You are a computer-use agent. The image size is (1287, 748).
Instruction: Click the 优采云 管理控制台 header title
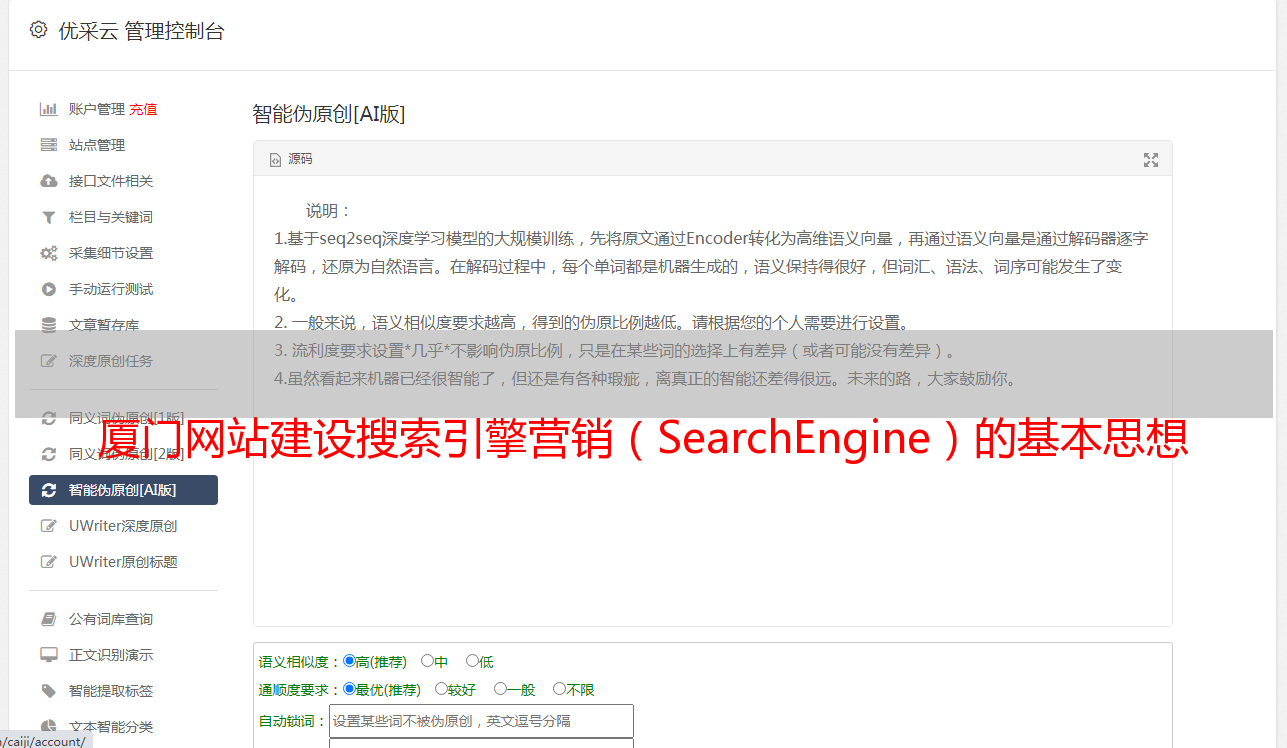tap(141, 31)
